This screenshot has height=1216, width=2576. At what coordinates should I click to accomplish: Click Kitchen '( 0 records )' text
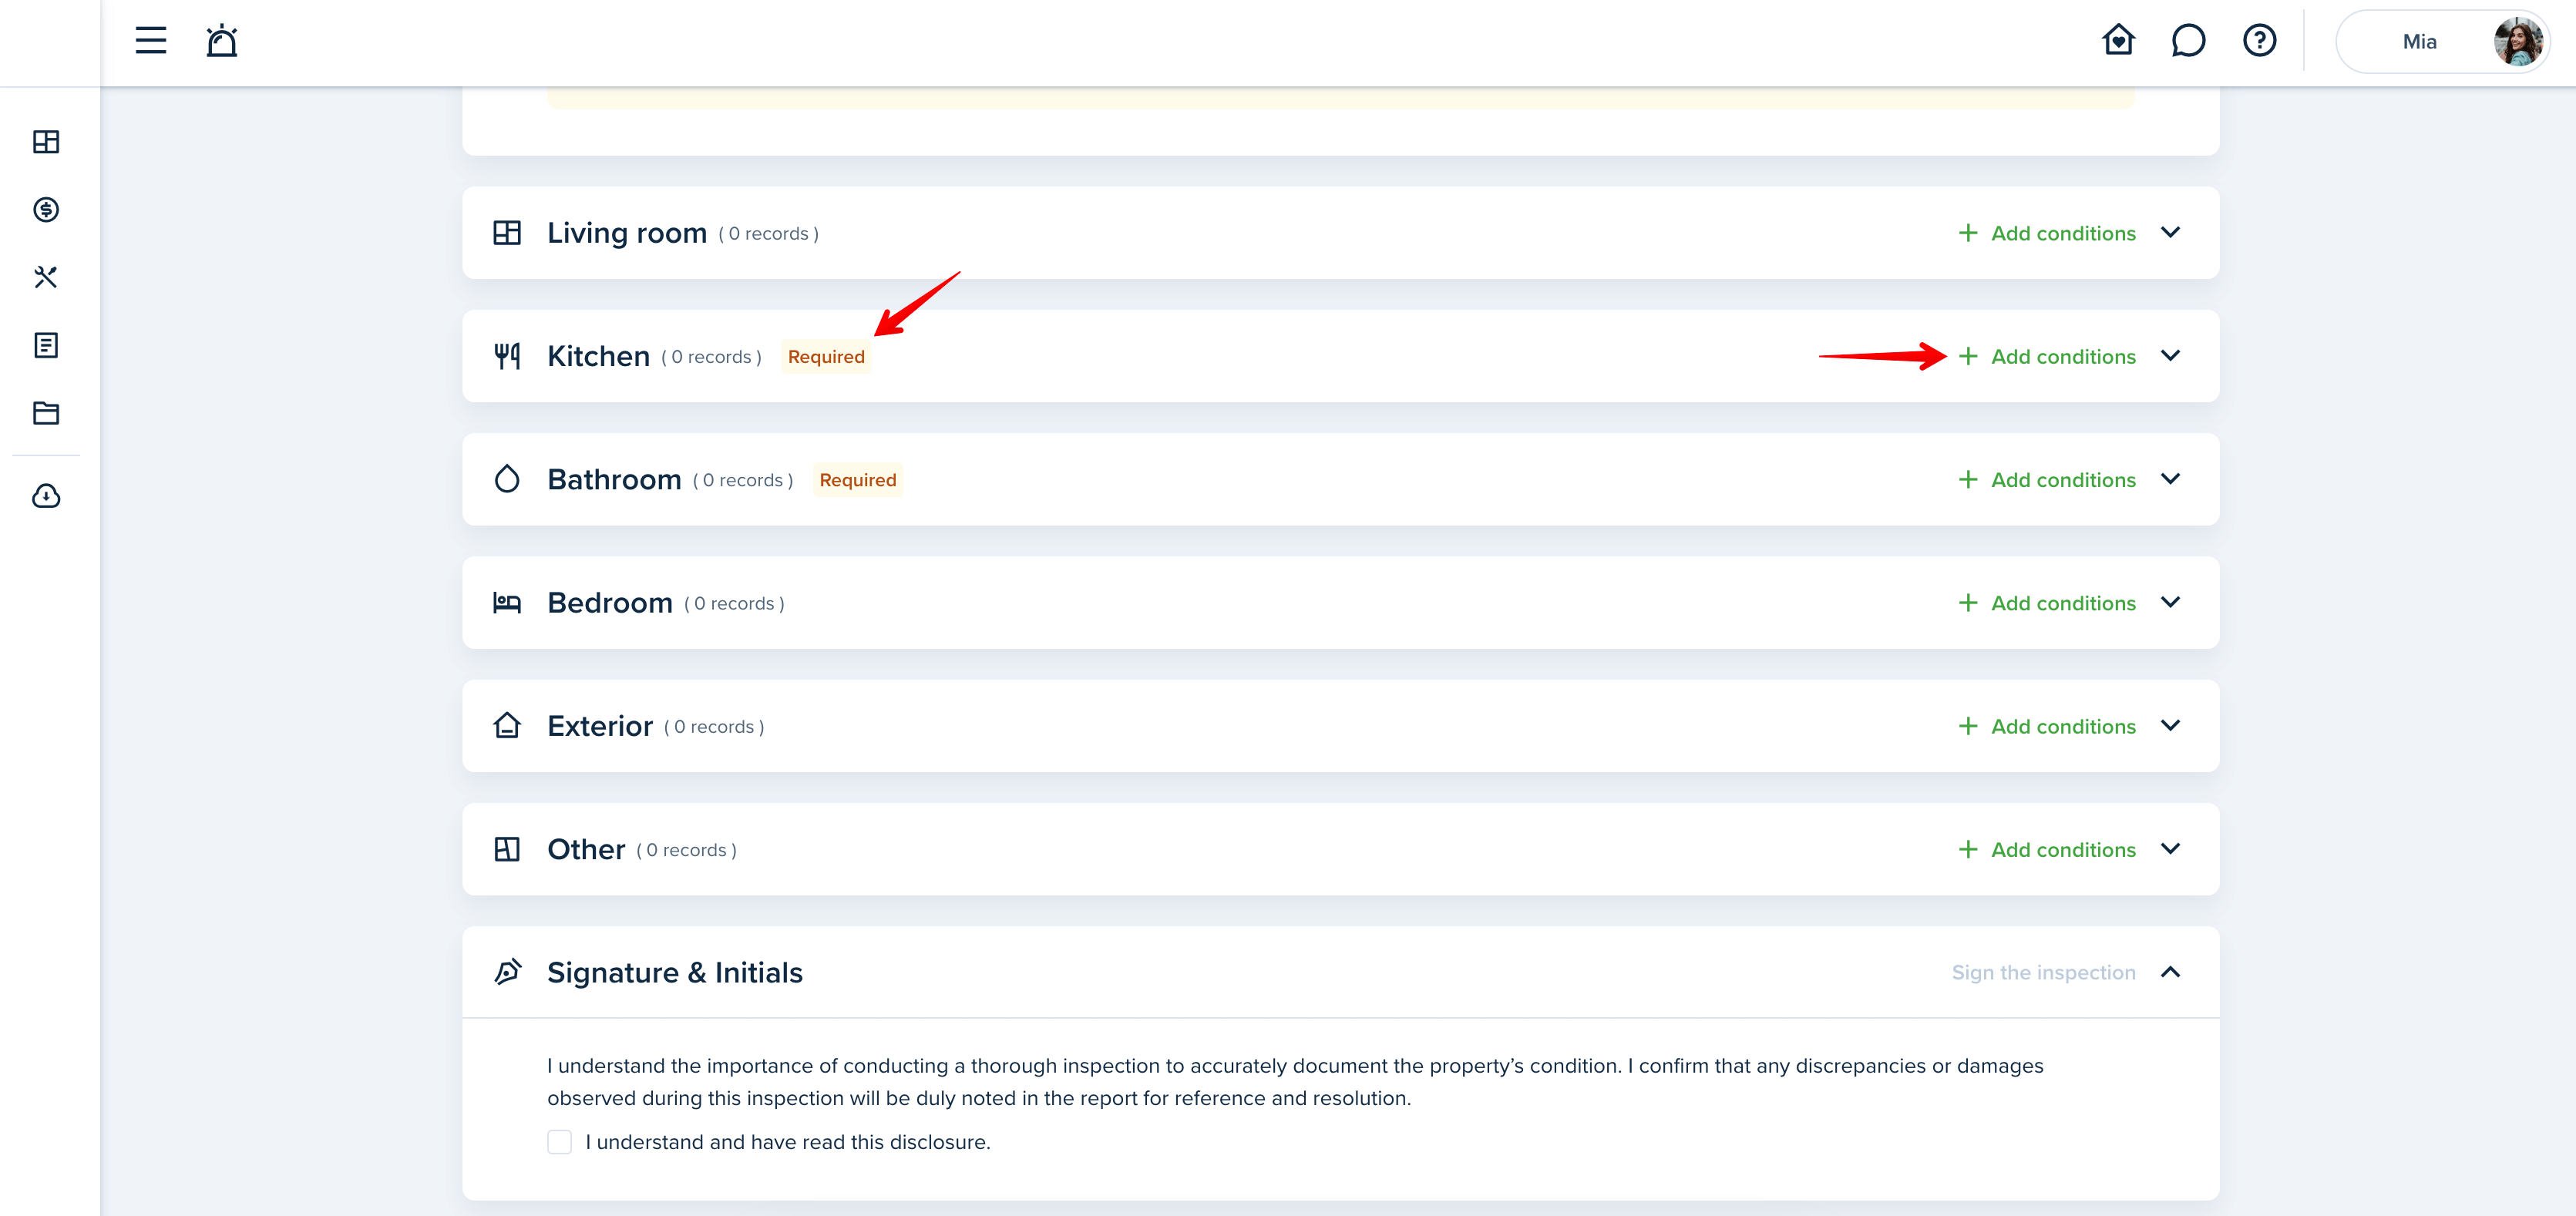pos(711,357)
